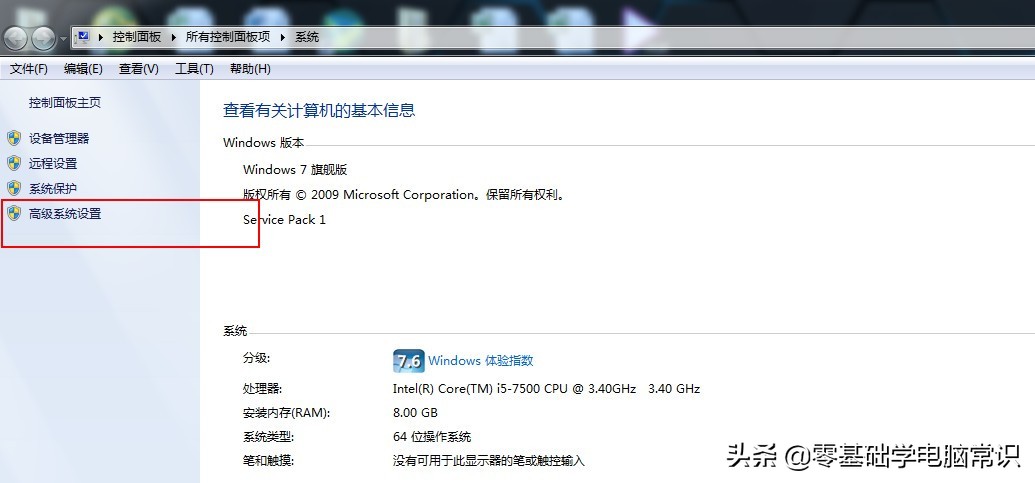Open 设备管理器 link
This screenshot has width=1035, height=483.
[x=59, y=139]
